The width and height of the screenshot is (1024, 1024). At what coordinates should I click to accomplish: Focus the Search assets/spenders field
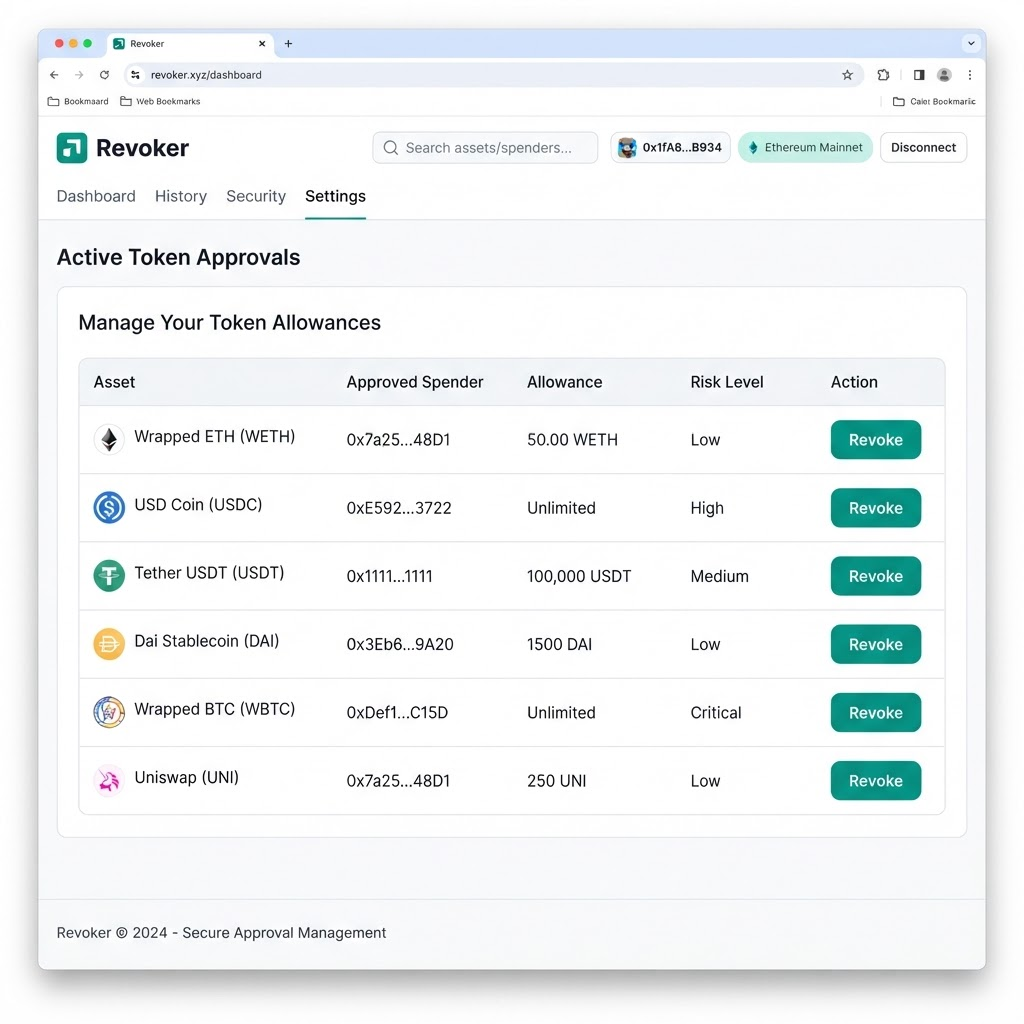click(485, 148)
